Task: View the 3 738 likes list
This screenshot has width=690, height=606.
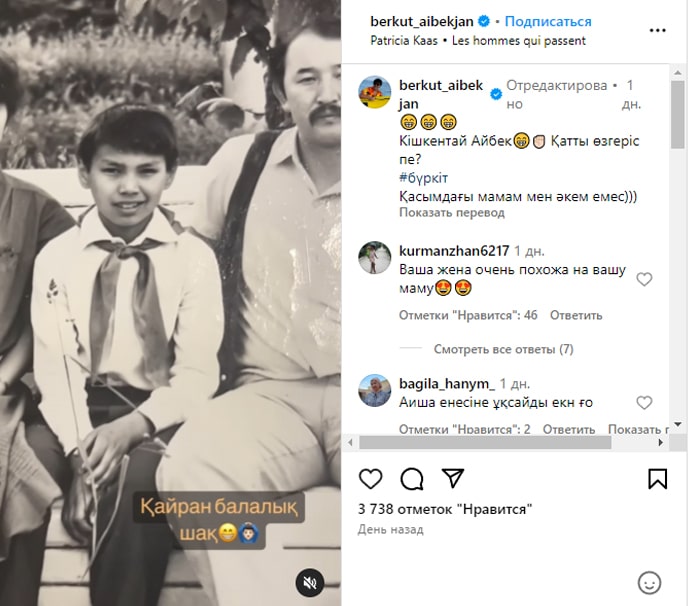Action: [x=445, y=509]
